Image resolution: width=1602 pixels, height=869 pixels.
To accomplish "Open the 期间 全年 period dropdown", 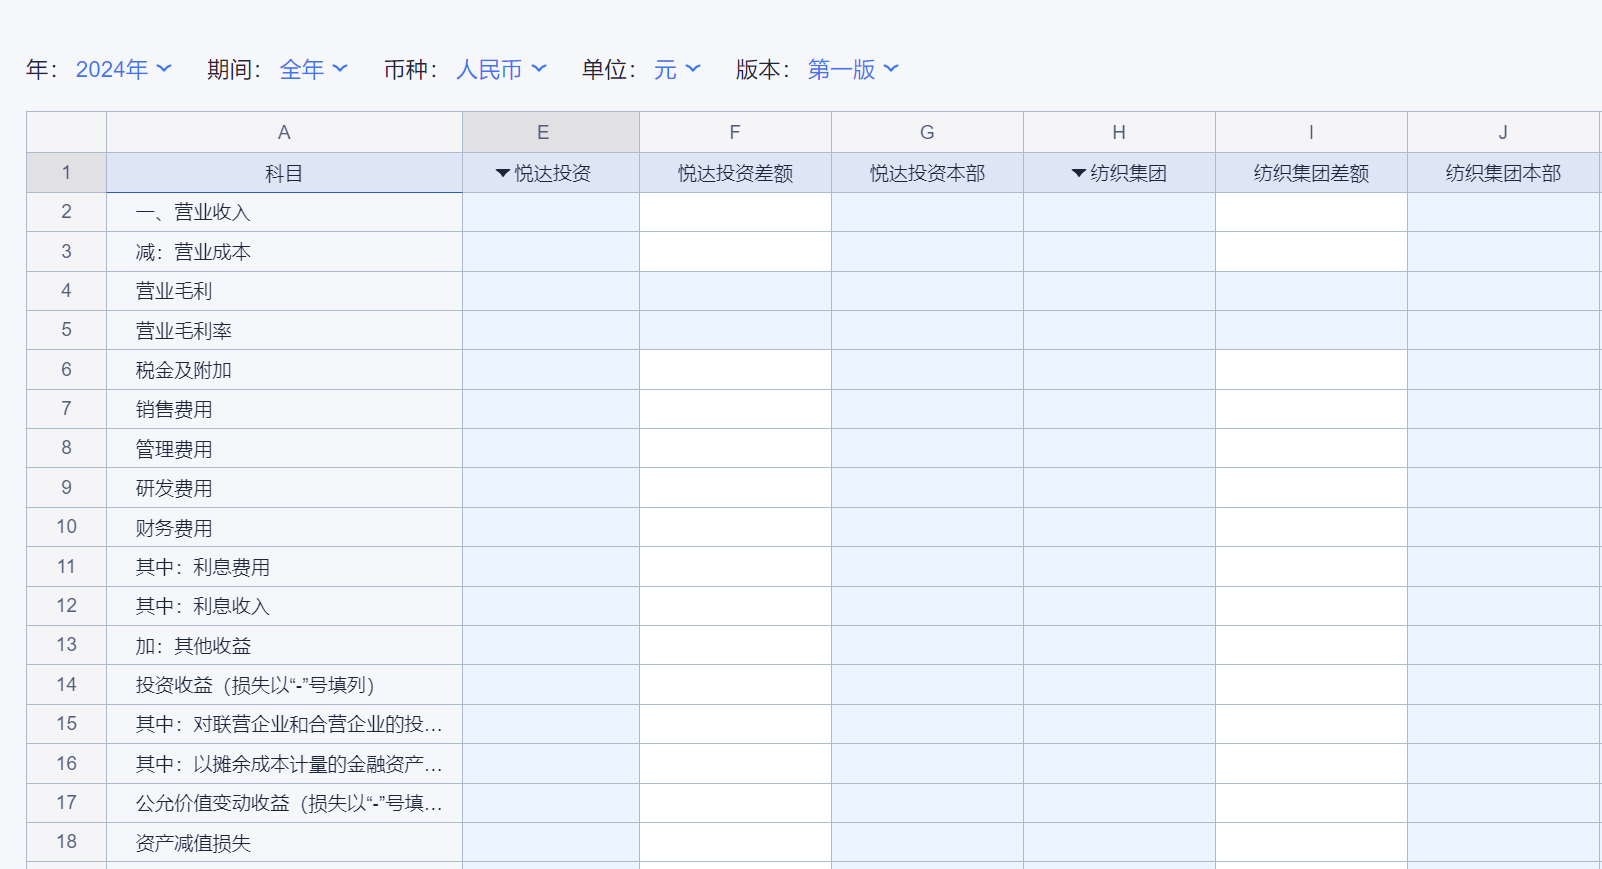I will pyautogui.click(x=313, y=69).
